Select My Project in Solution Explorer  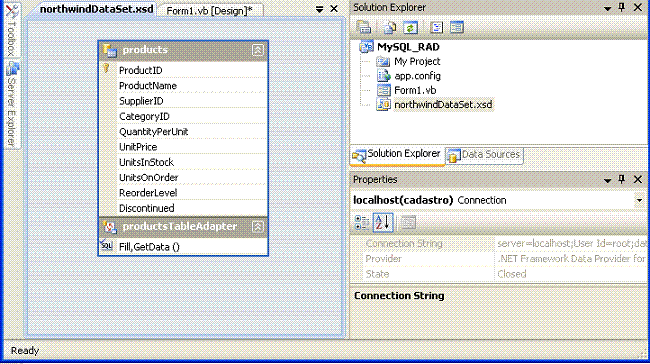[x=417, y=61]
